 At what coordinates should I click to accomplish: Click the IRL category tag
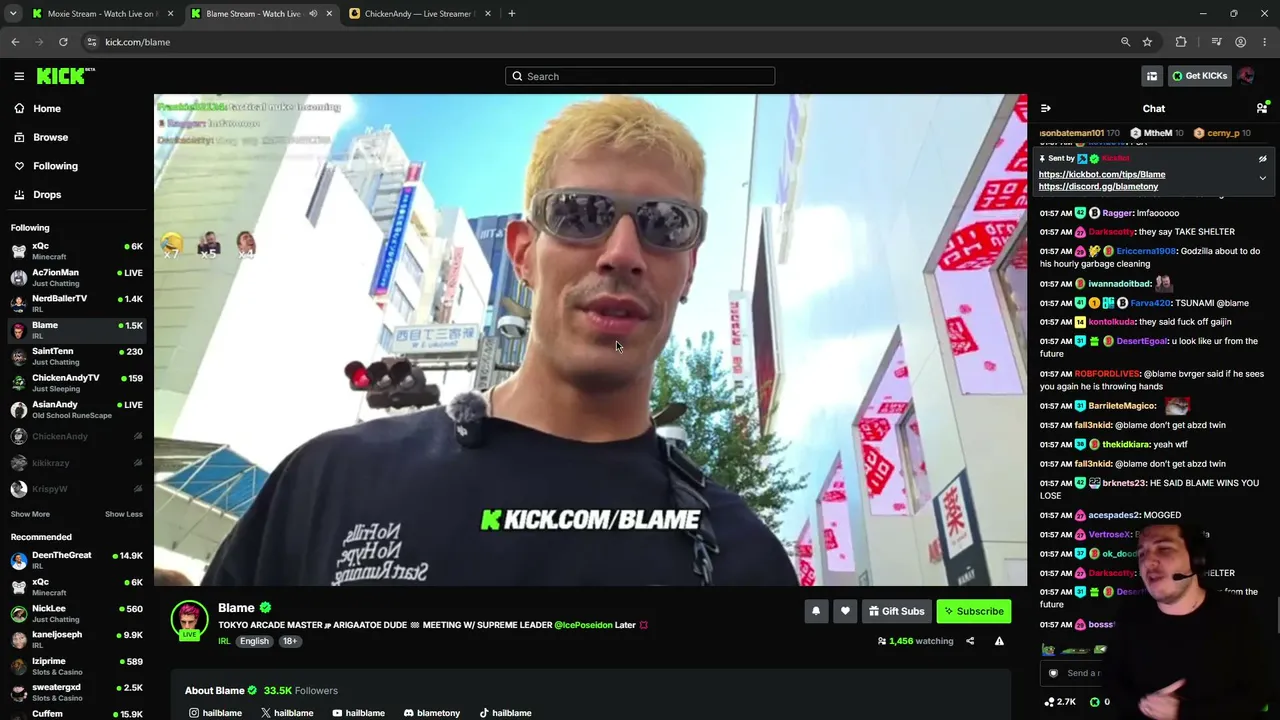tap(224, 641)
